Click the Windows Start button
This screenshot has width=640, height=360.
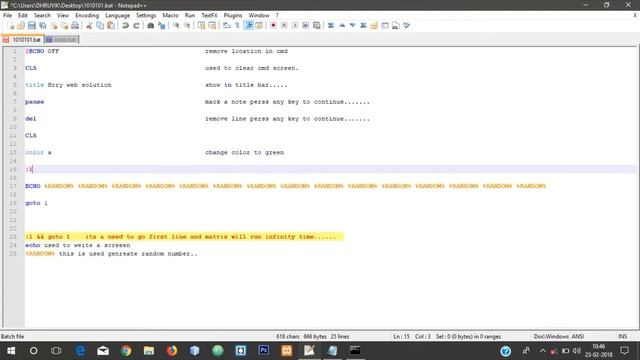(11, 351)
